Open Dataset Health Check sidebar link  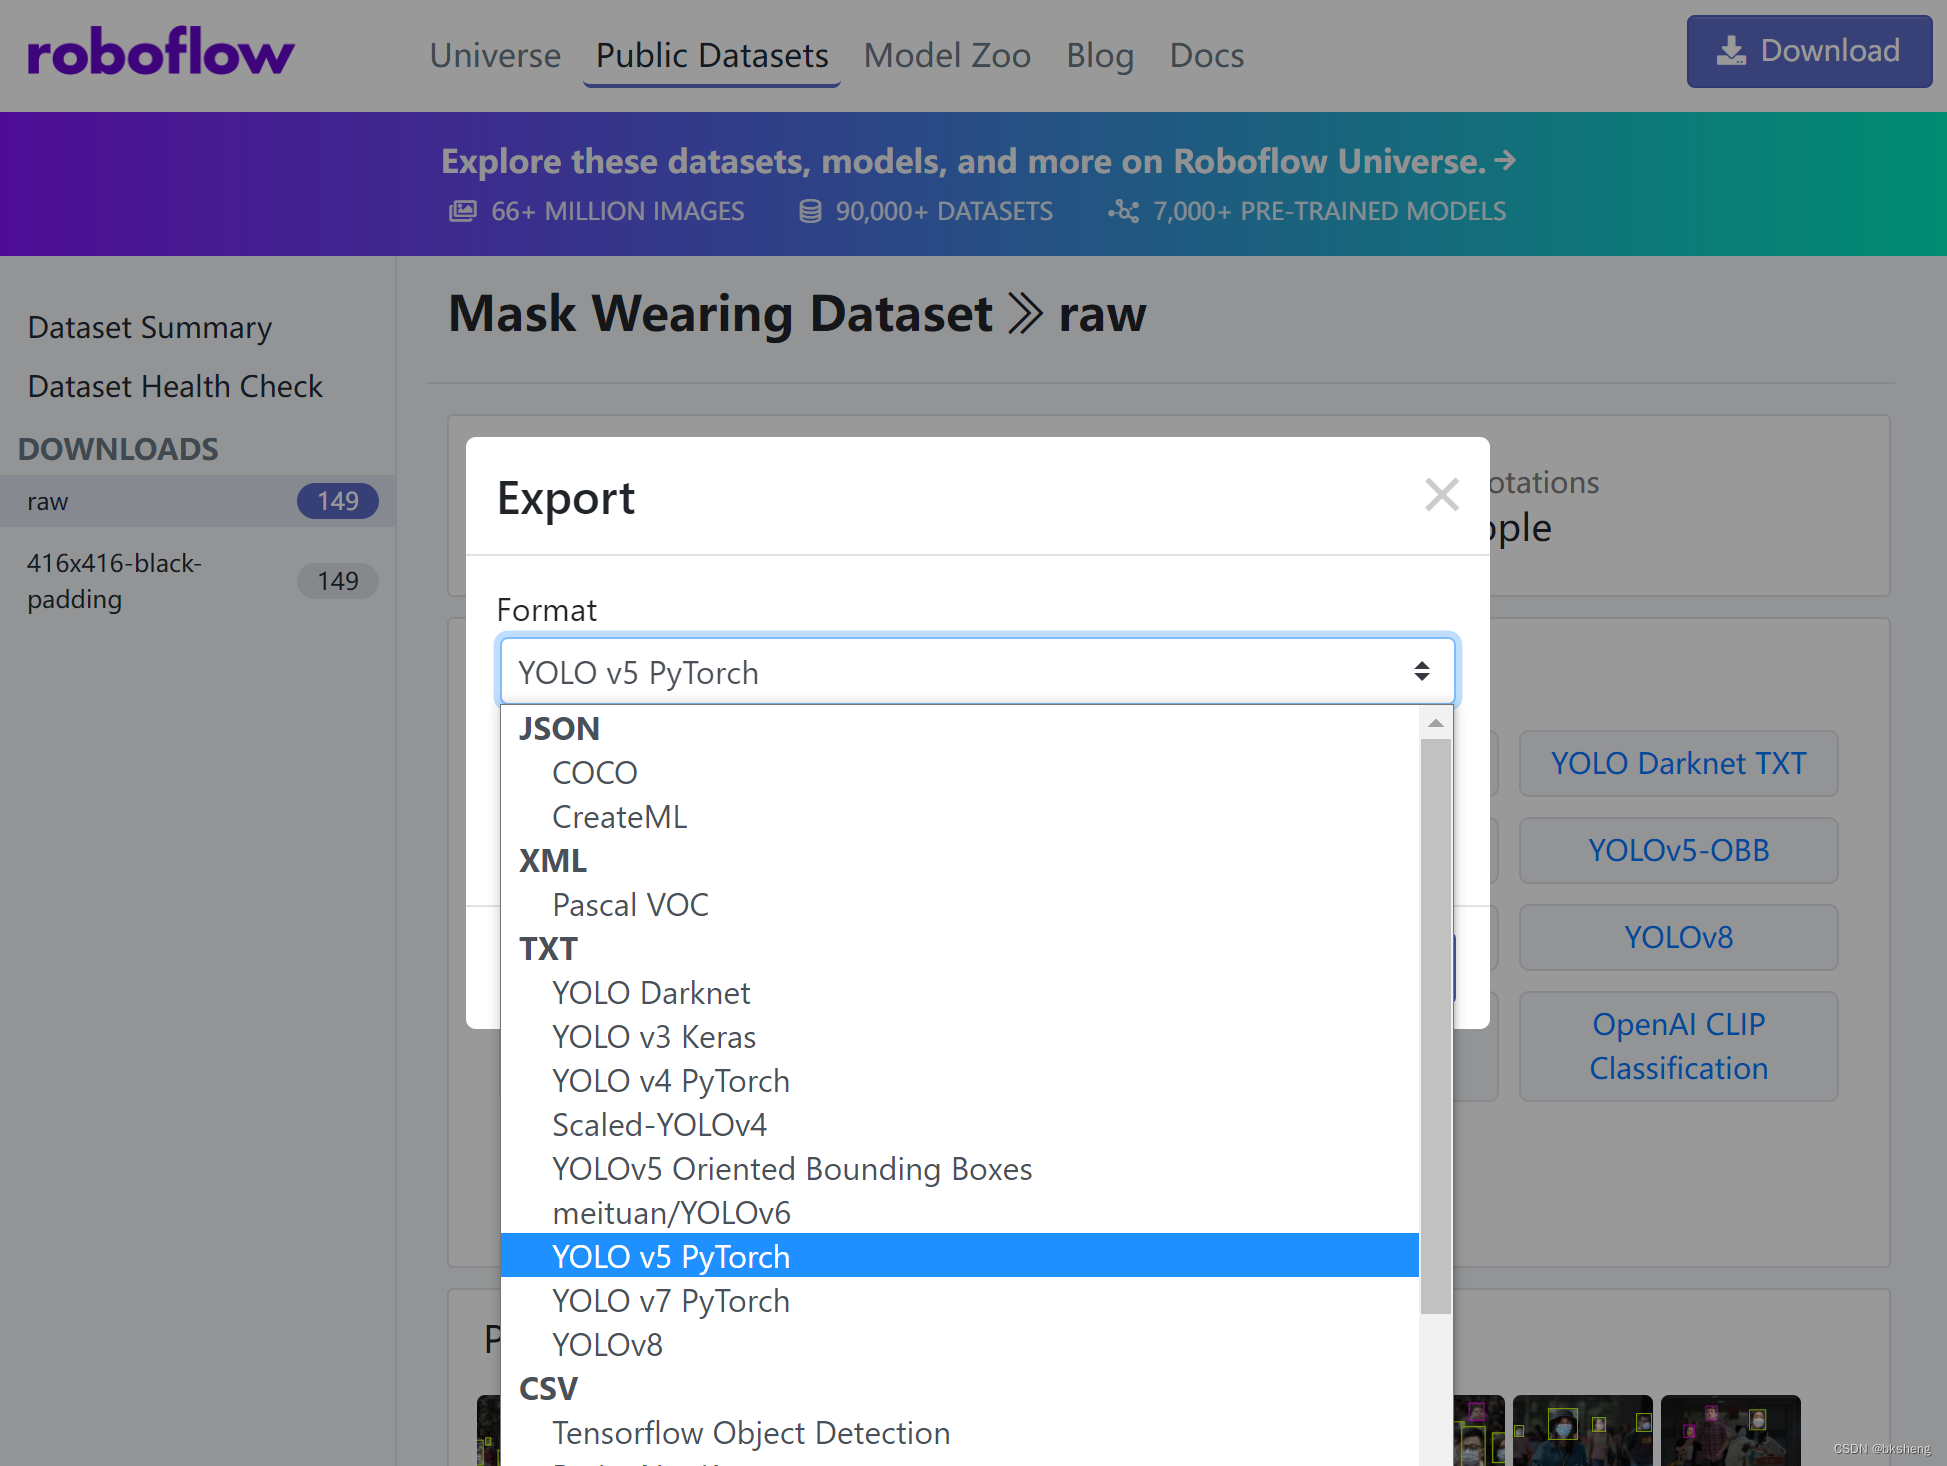175,386
